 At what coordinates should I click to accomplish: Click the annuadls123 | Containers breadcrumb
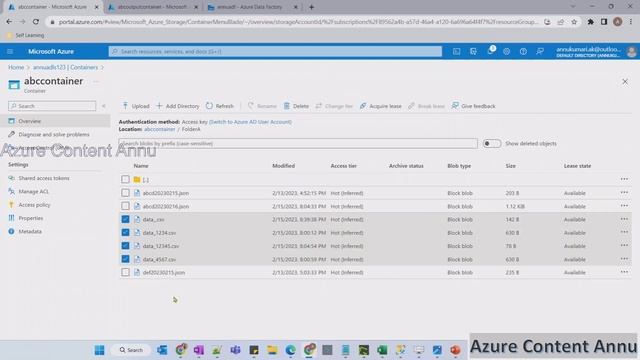click(x=65, y=67)
